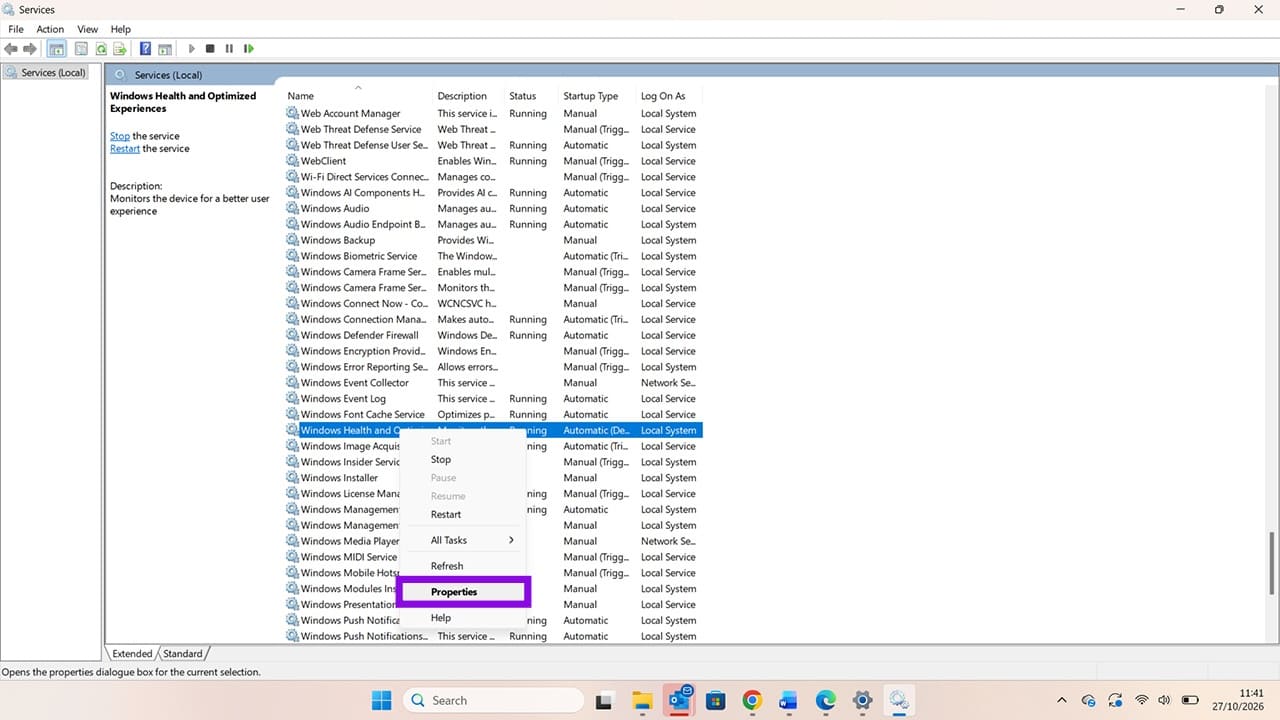
Task: Open File Explorer from the taskbar
Action: [642, 700]
